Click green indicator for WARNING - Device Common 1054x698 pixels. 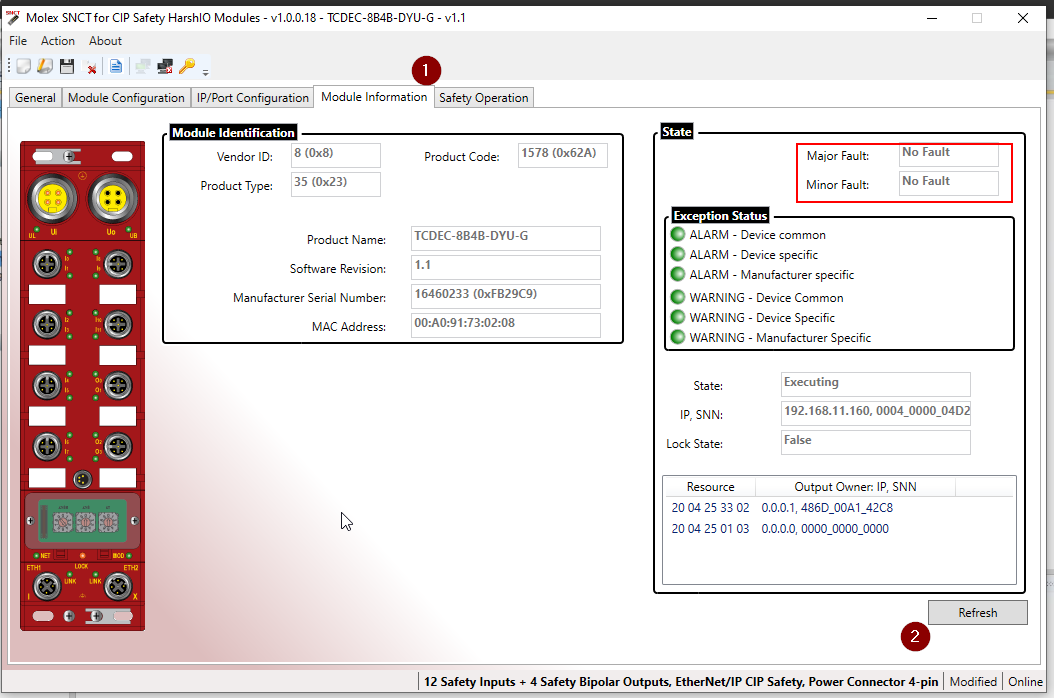678,297
